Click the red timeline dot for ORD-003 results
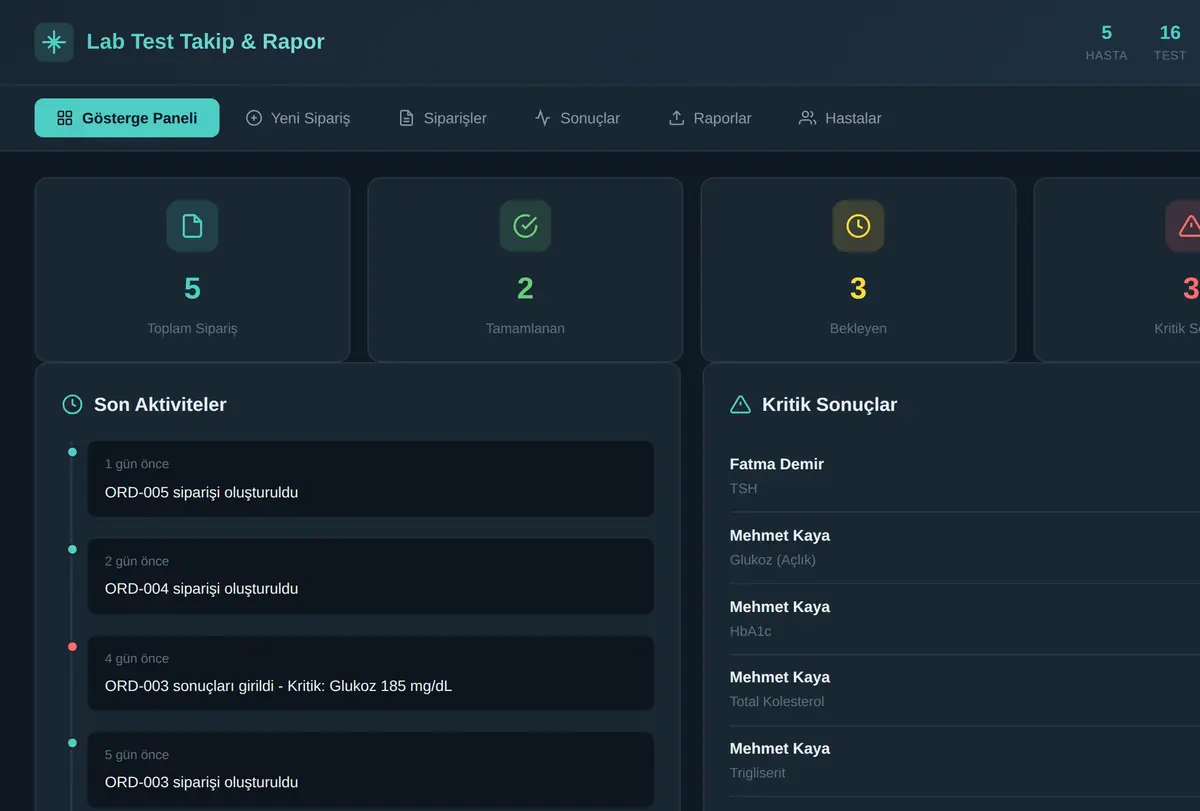 click(x=72, y=647)
